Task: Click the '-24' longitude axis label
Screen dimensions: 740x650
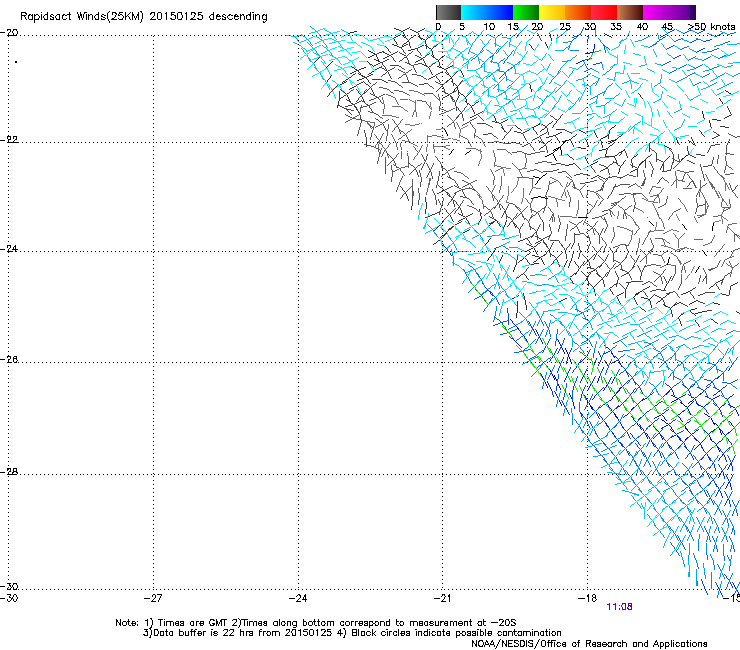Action: click(298, 599)
